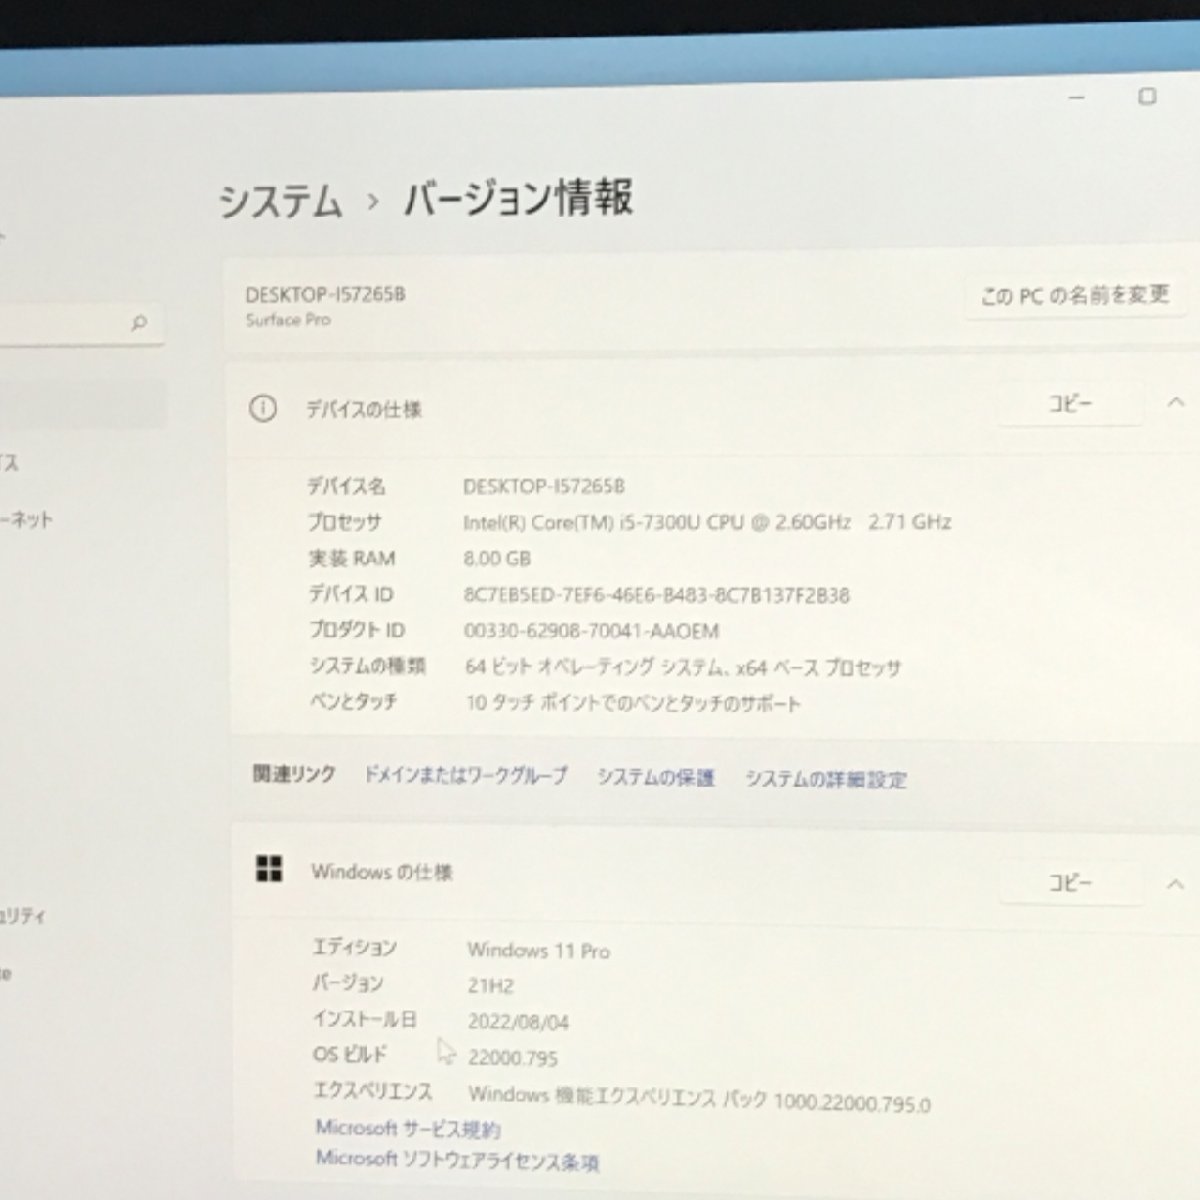Image resolution: width=1200 pixels, height=1200 pixels.
Task: Select the デバイス ID value
Action: tap(657, 595)
